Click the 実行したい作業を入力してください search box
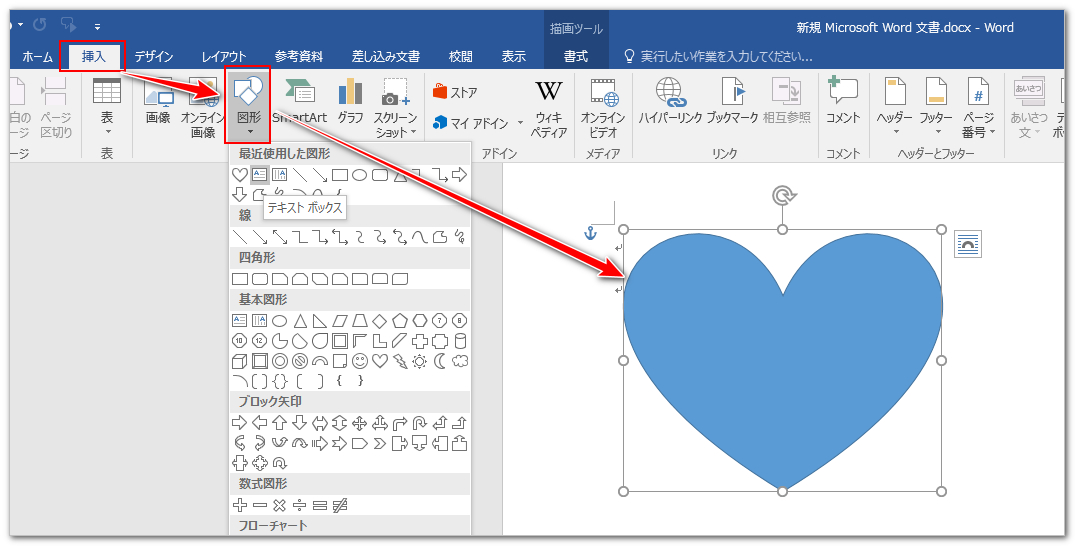This screenshot has height=546, width=1075. point(718,56)
